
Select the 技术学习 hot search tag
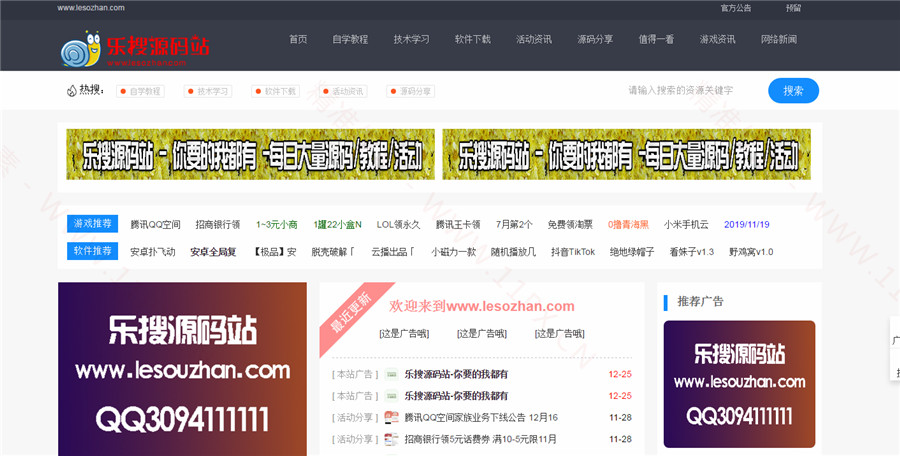click(x=208, y=91)
